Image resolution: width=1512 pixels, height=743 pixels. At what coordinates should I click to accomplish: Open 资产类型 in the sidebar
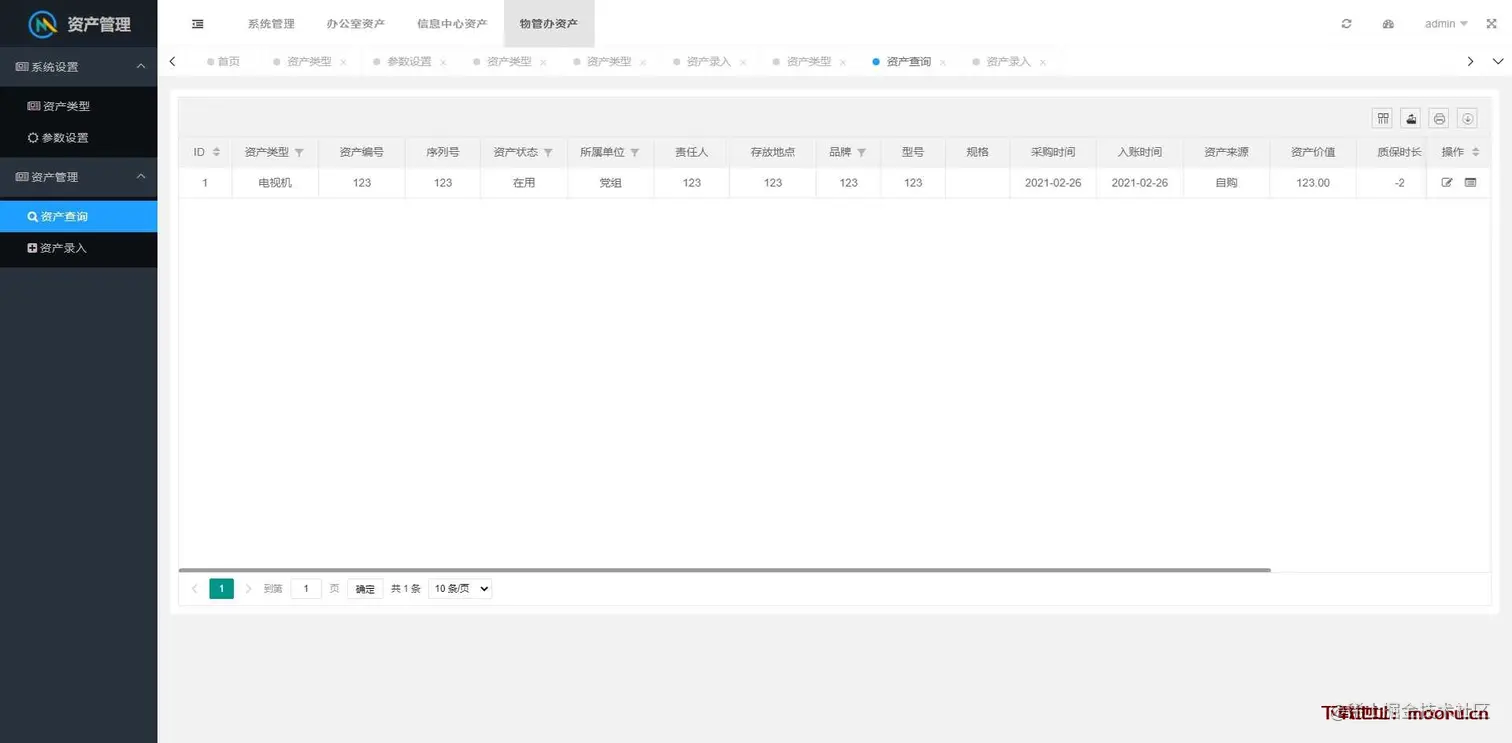[78, 106]
